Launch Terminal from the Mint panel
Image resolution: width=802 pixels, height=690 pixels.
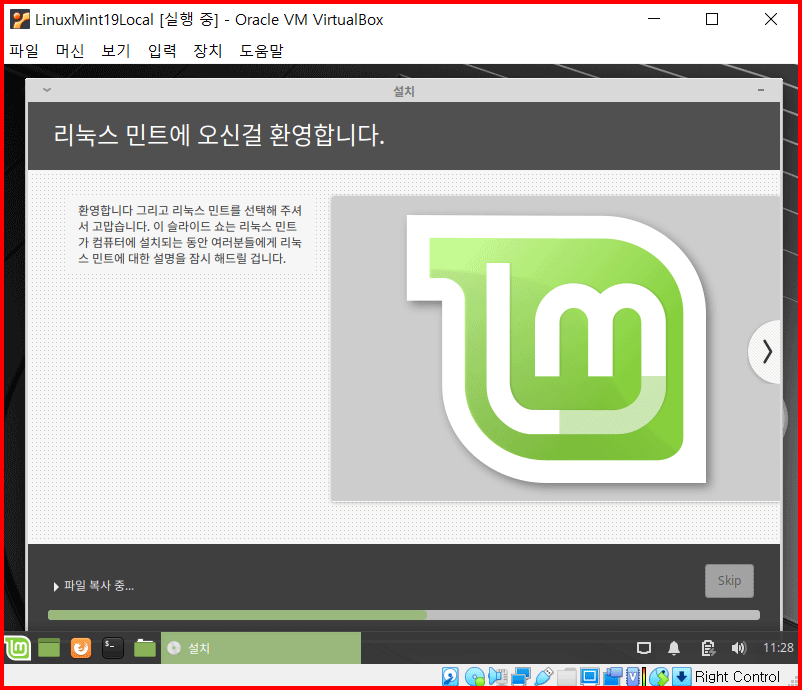[113, 648]
